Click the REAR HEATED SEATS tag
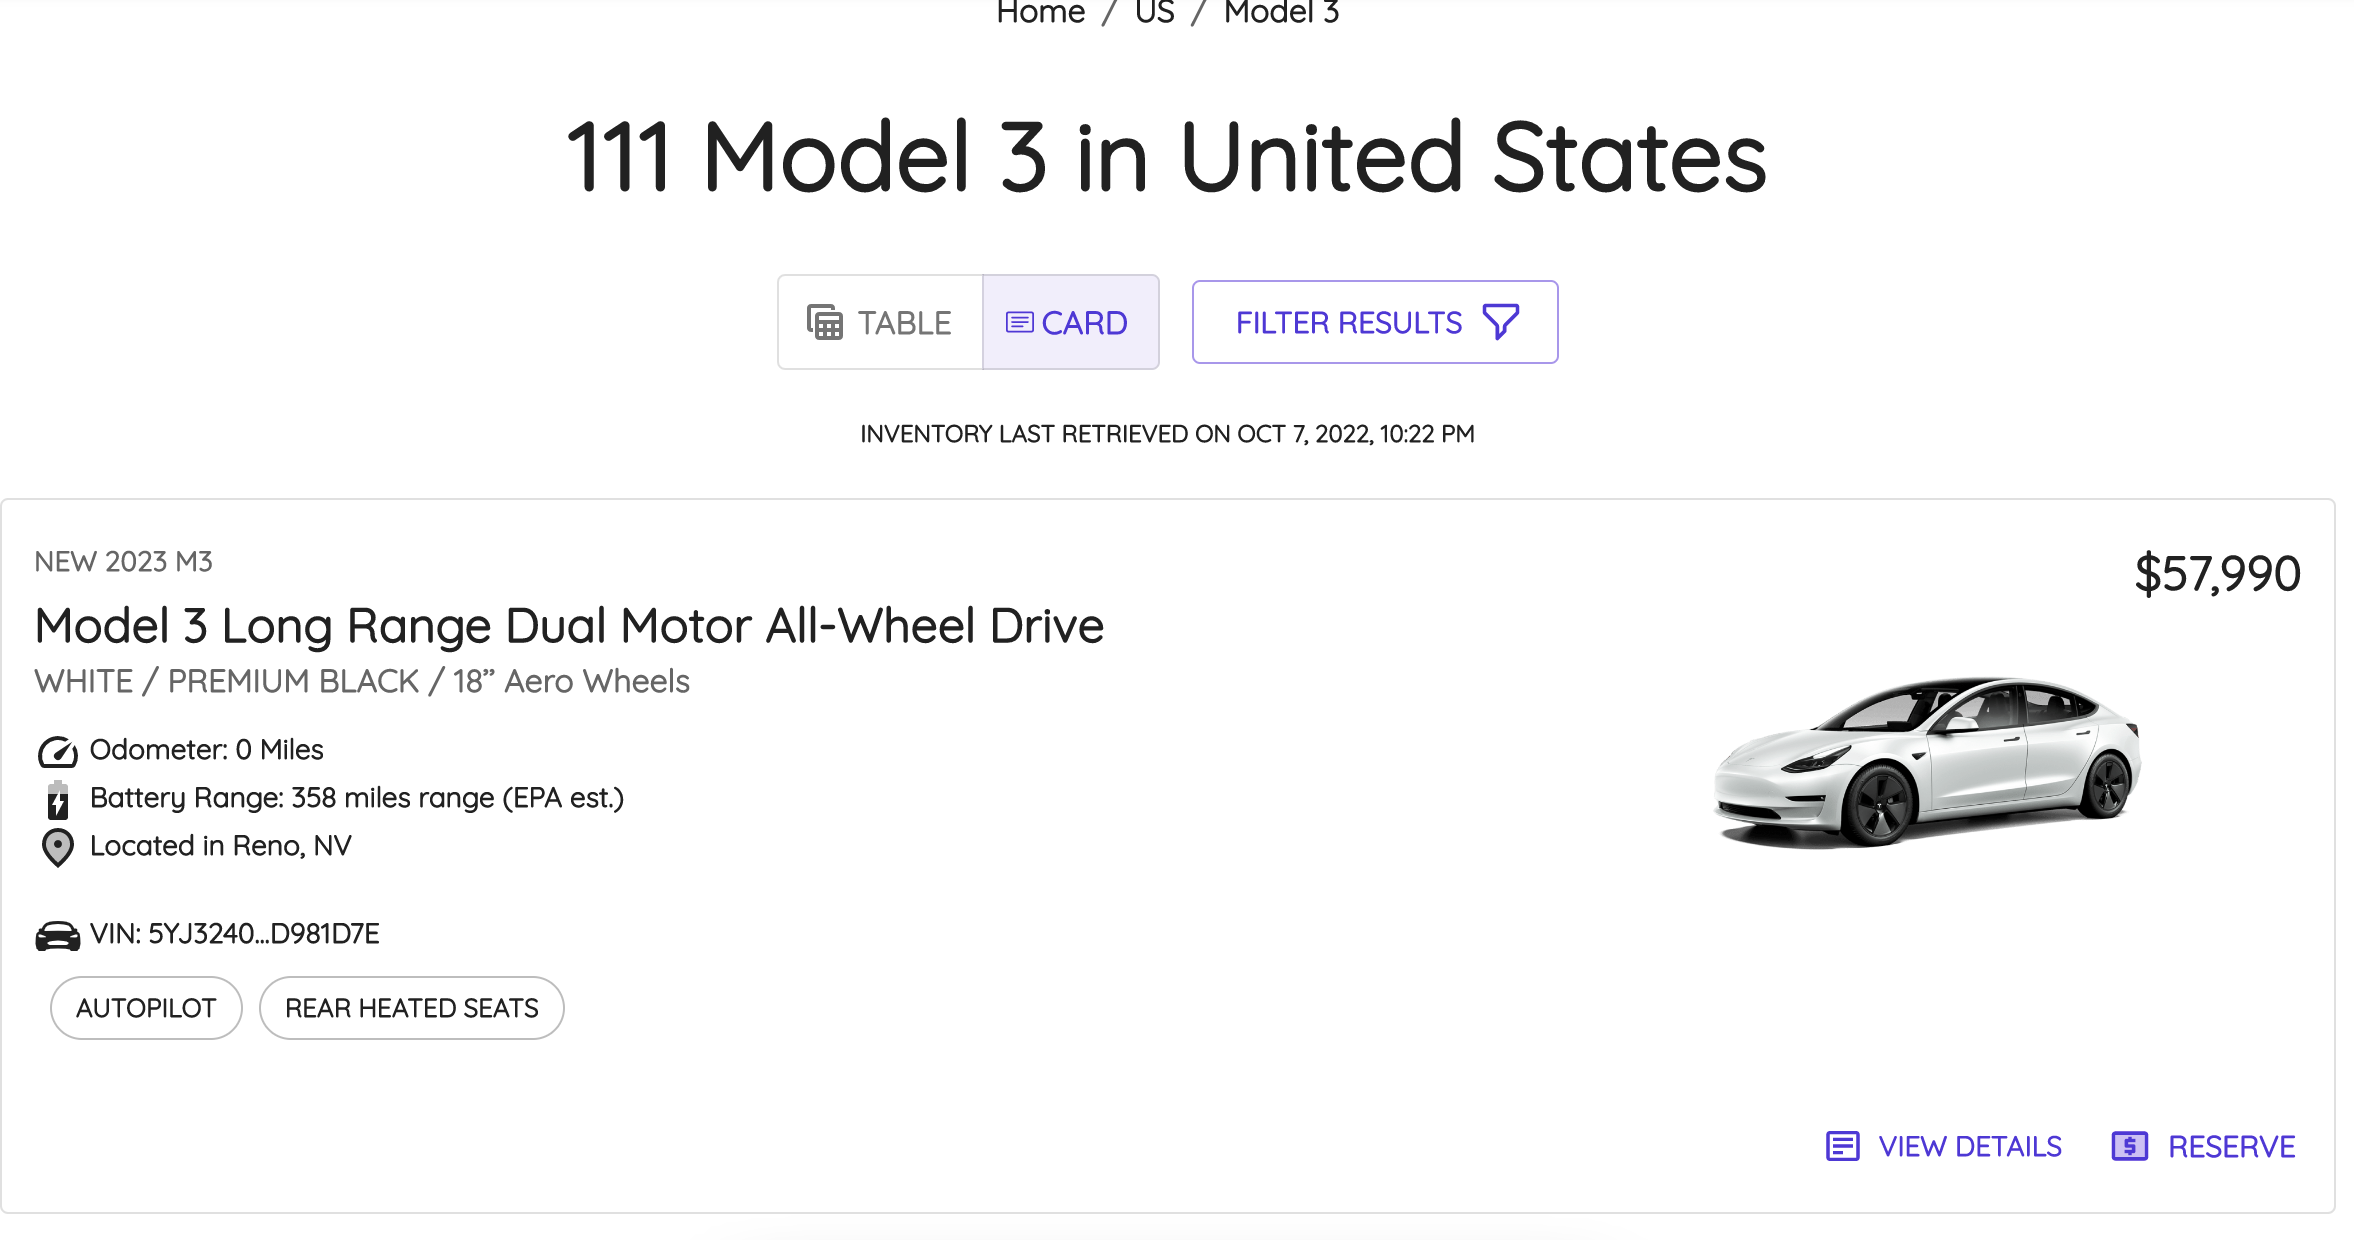The height and width of the screenshot is (1240, 2354). pos(411,1008)
